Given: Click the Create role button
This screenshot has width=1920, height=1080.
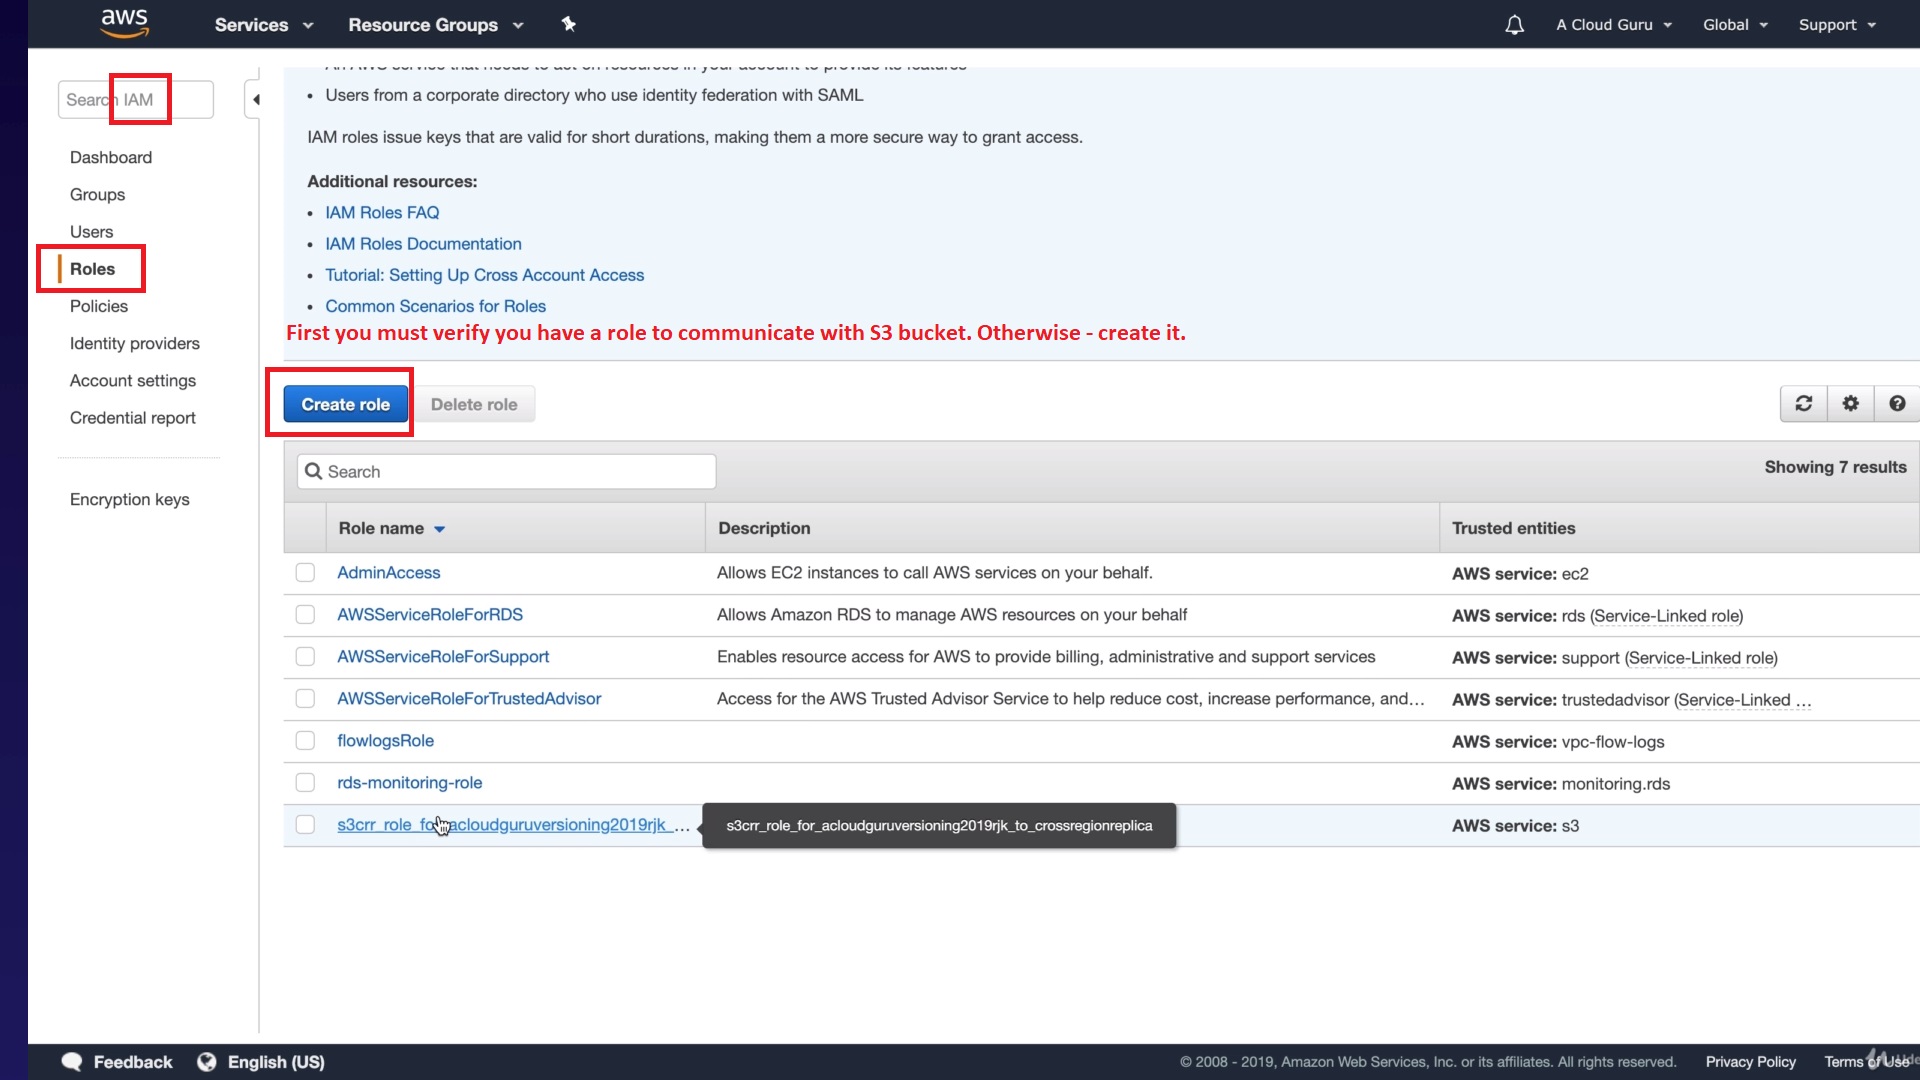Looking at the screenshot, I should pos(345,405).
